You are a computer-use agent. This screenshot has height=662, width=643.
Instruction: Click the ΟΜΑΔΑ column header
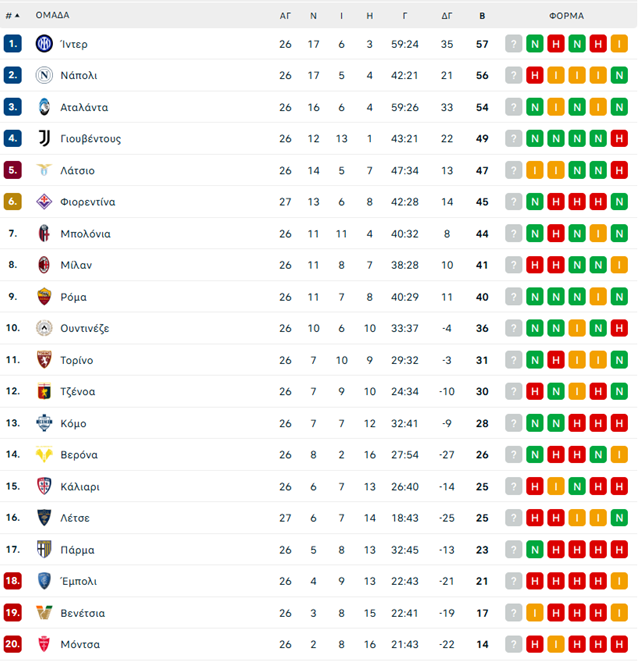click(52, 15)
